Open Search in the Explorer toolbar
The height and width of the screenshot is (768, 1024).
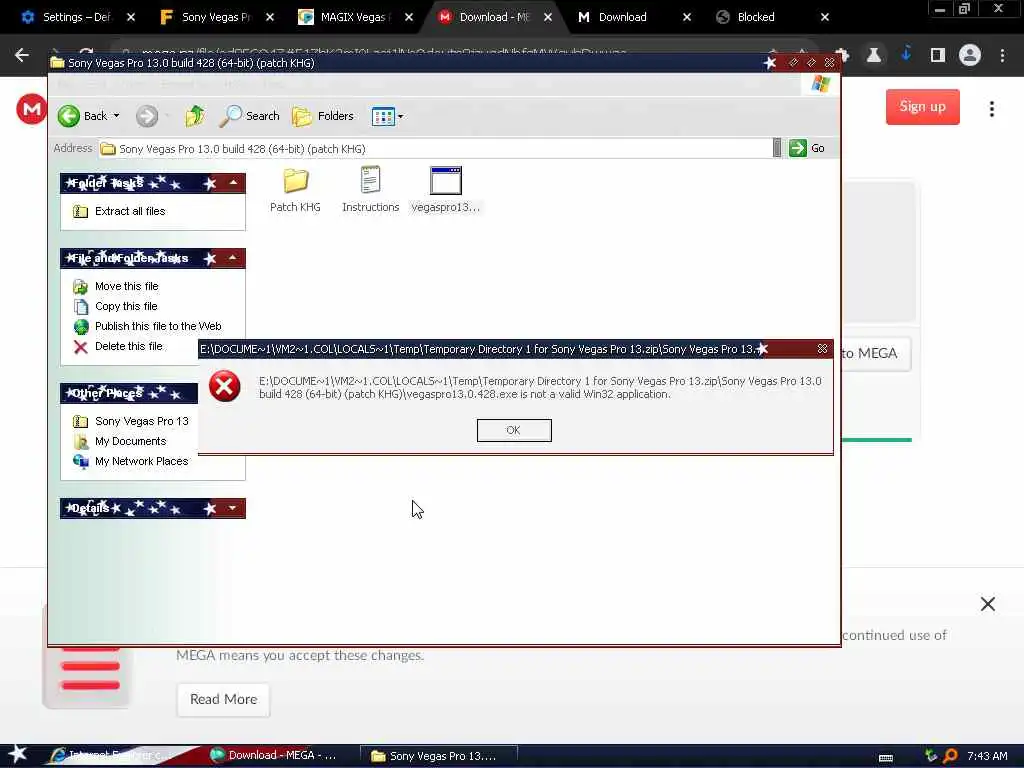pos(249,116)
